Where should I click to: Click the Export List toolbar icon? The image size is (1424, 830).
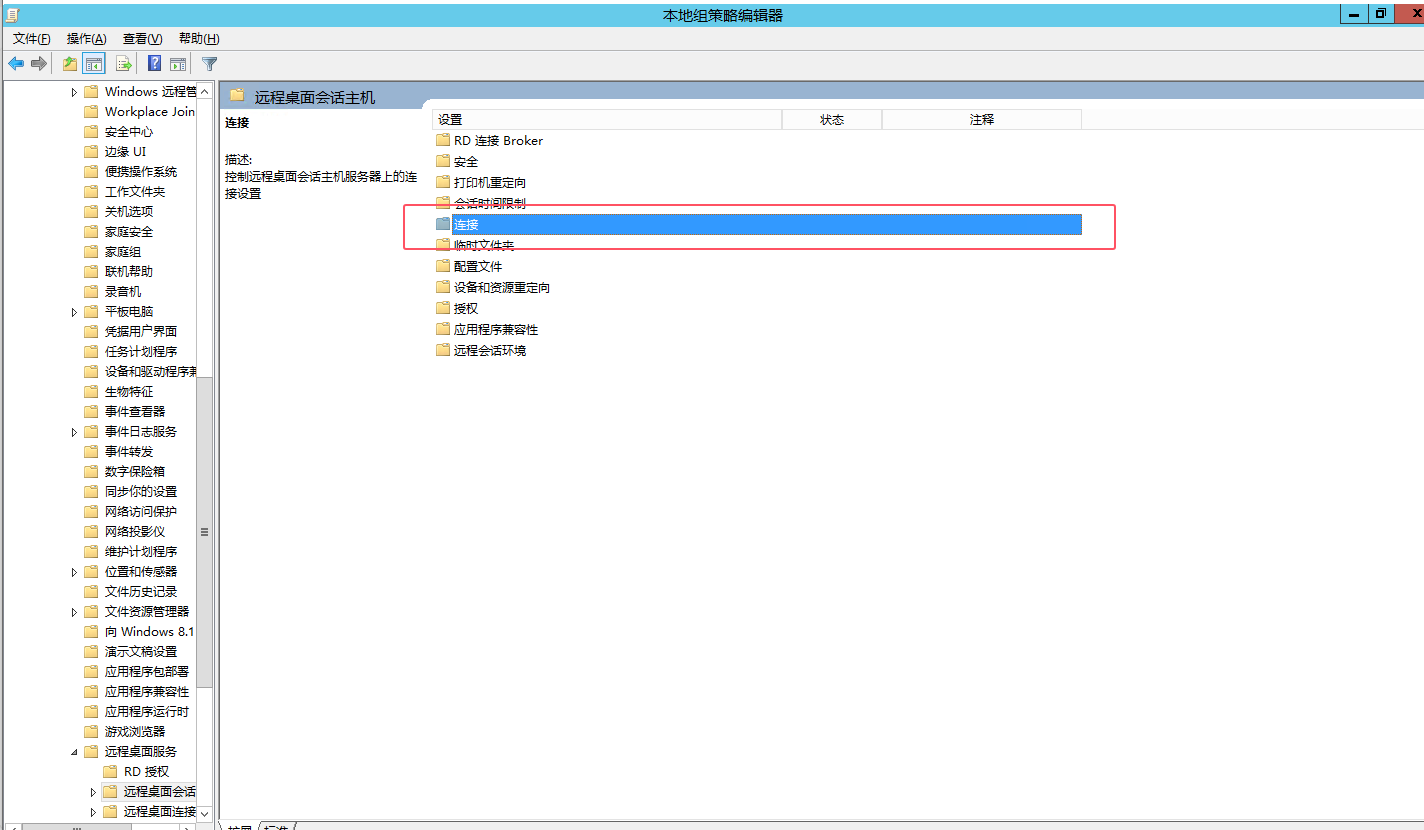(x=122, y=63)
